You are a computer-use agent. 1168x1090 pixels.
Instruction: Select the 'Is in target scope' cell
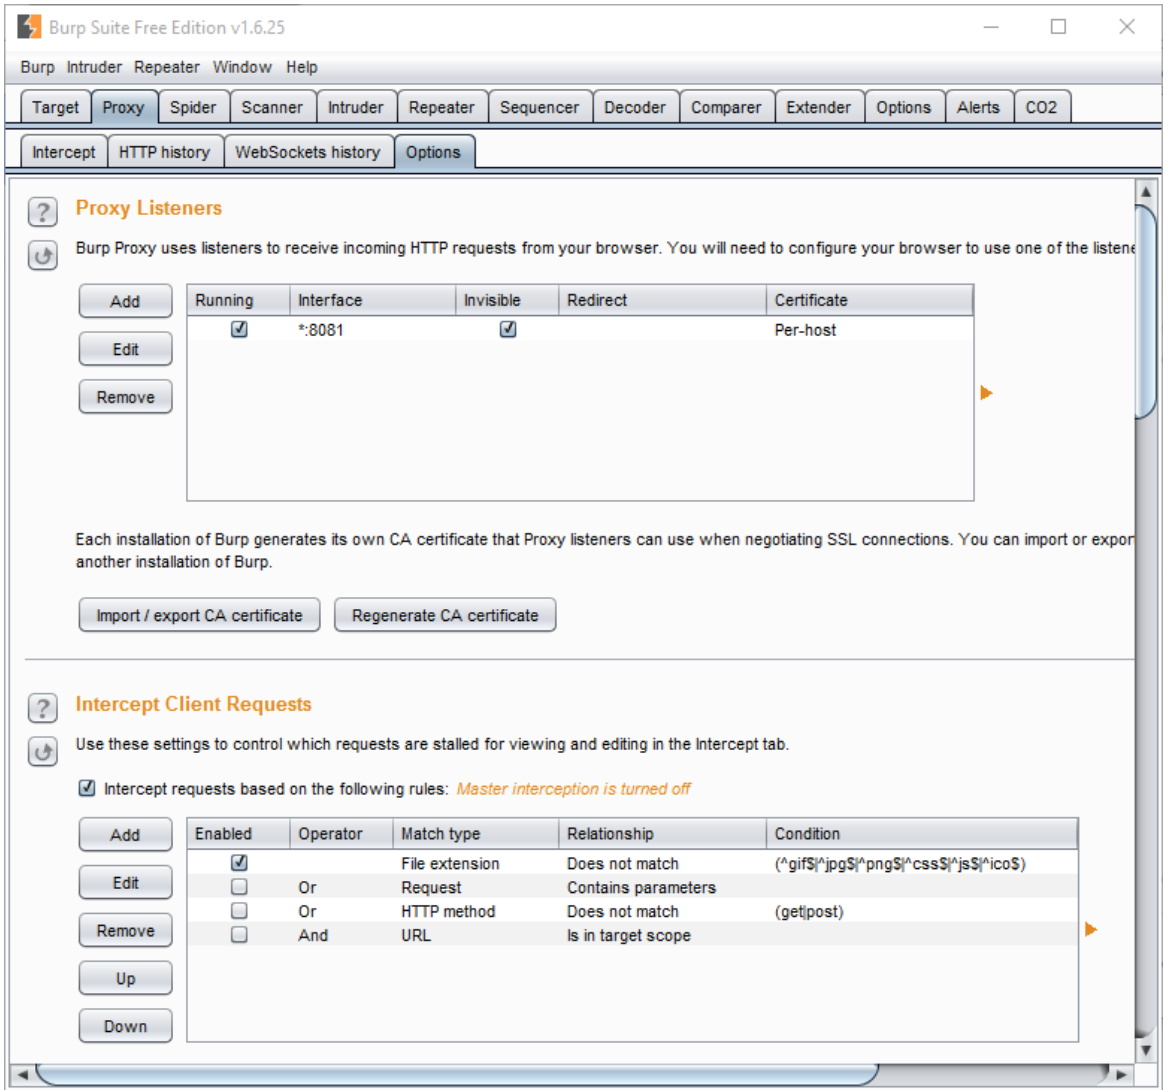click(662, 935)
